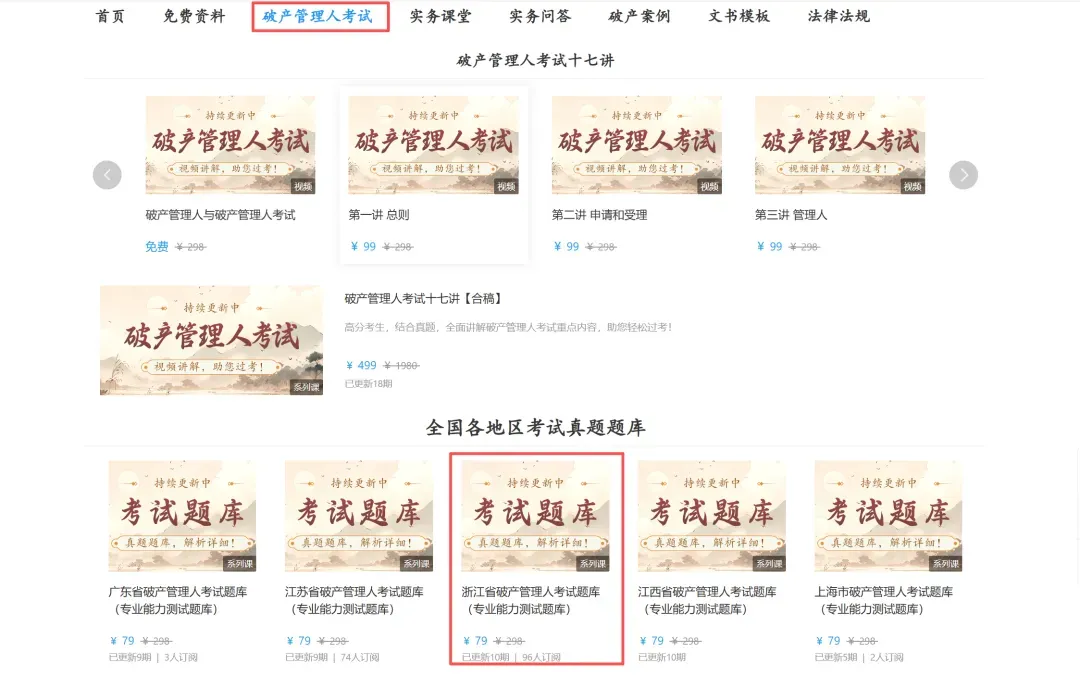Open the 浙江省破产管理人考试题库 card
1080x675 pixels.
point(537,559)
